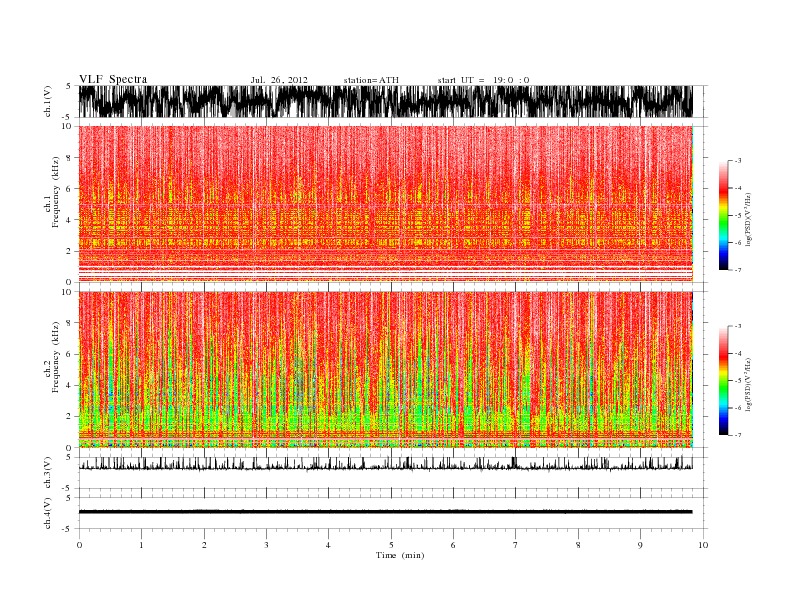Click time axis tick label "1"
Image resolution: width=792 pixels, height=612 pixels.
141,545
